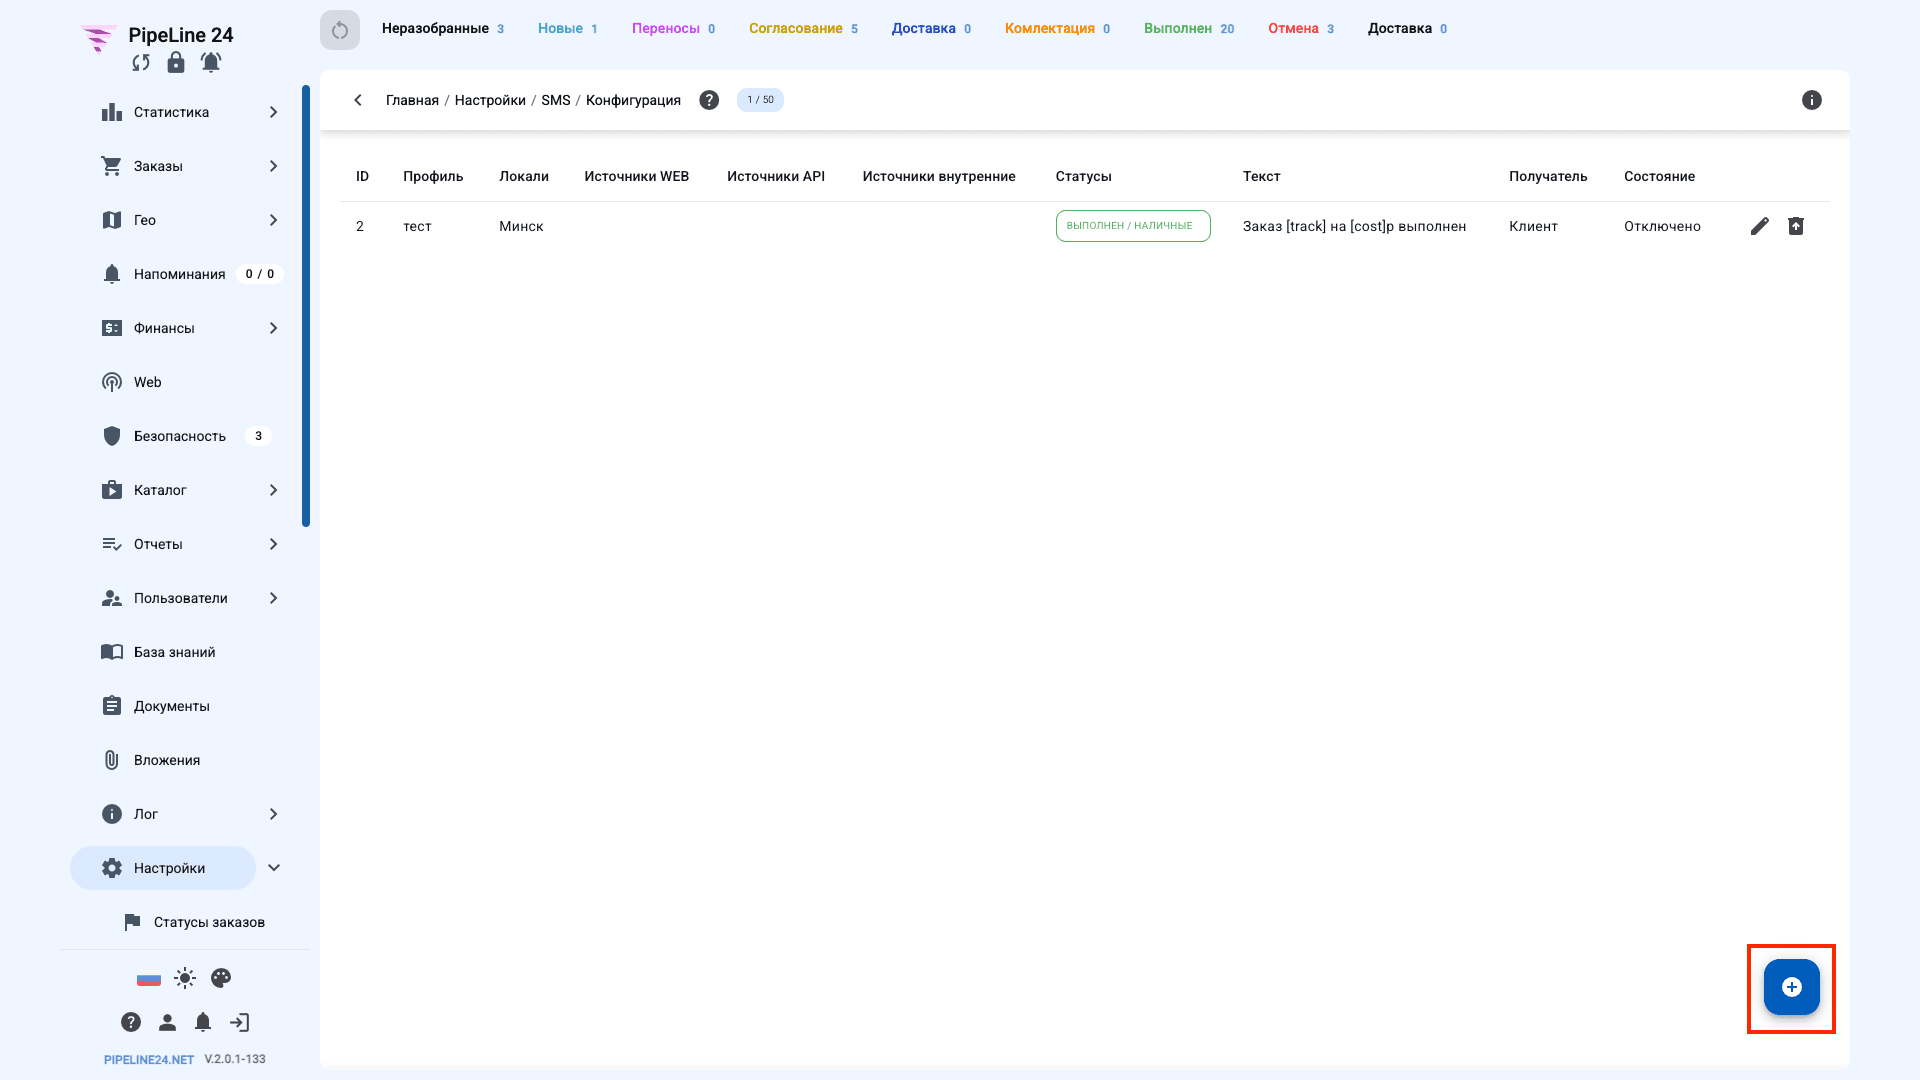Screen dimensions: 1920x1080
Task: Expand the Заказы menu chevron
Action: [274, 166]
